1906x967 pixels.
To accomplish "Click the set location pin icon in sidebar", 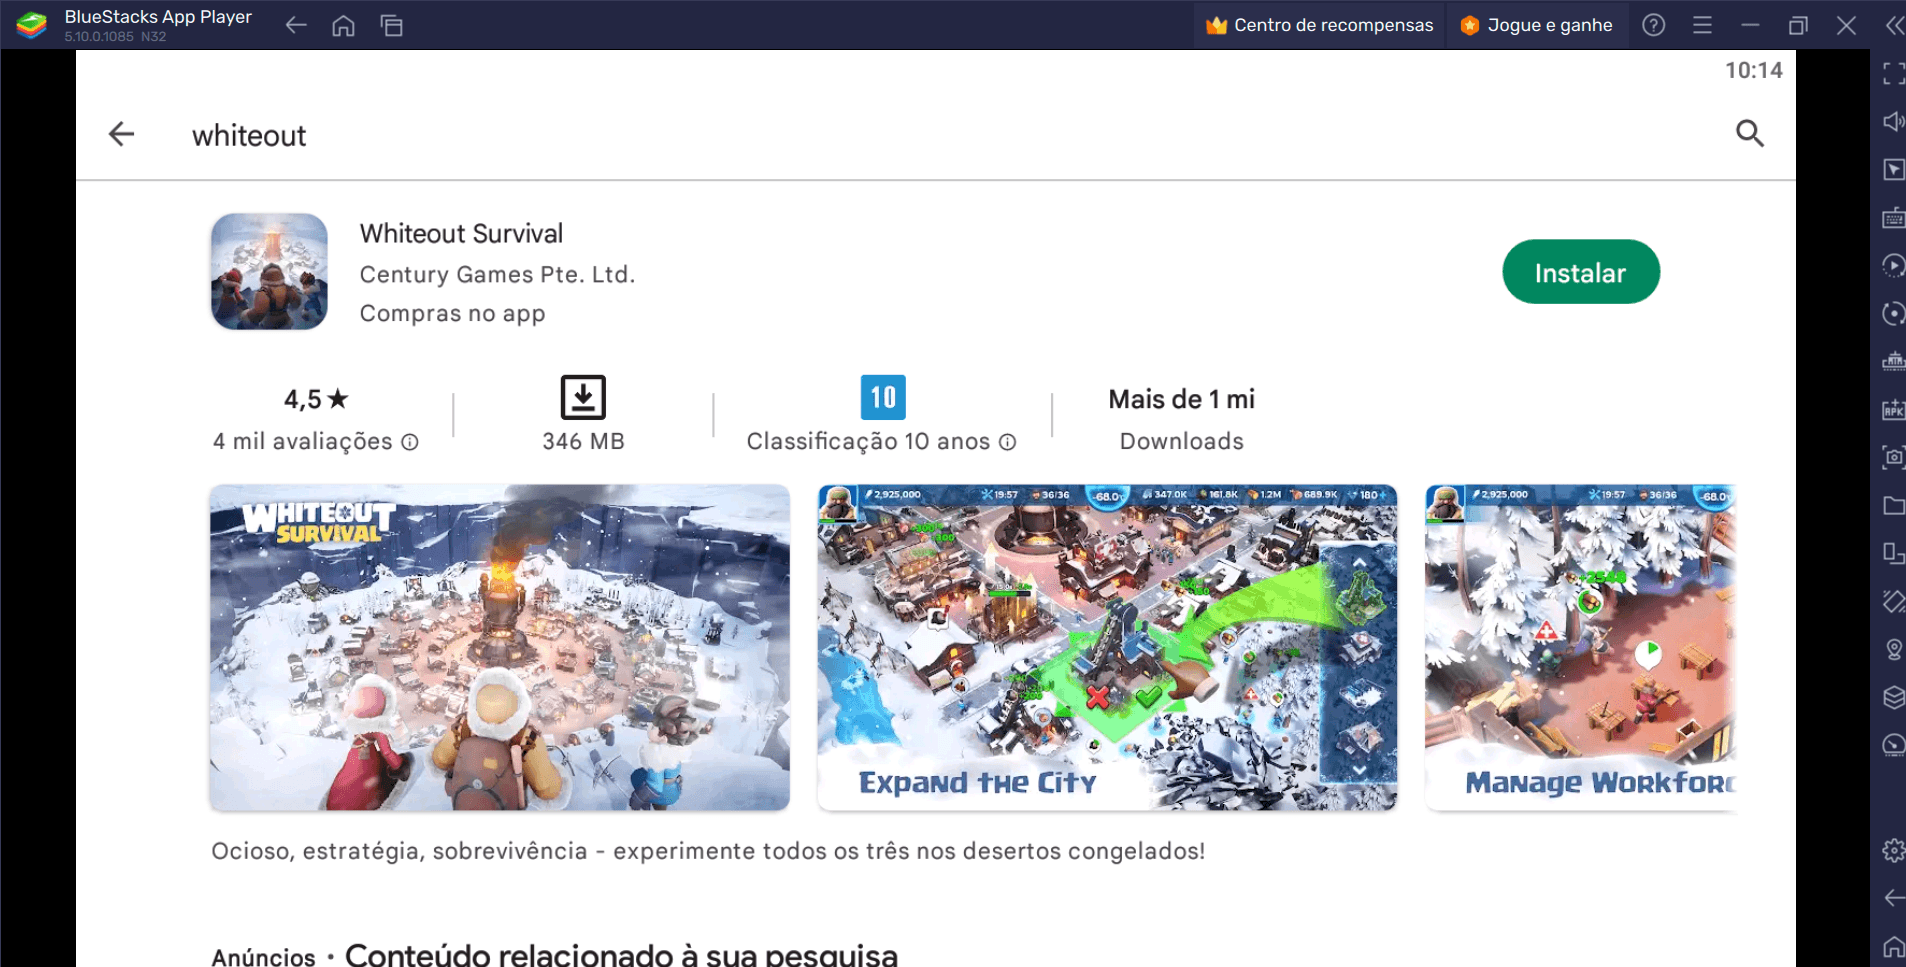I will click(1893, 649).
